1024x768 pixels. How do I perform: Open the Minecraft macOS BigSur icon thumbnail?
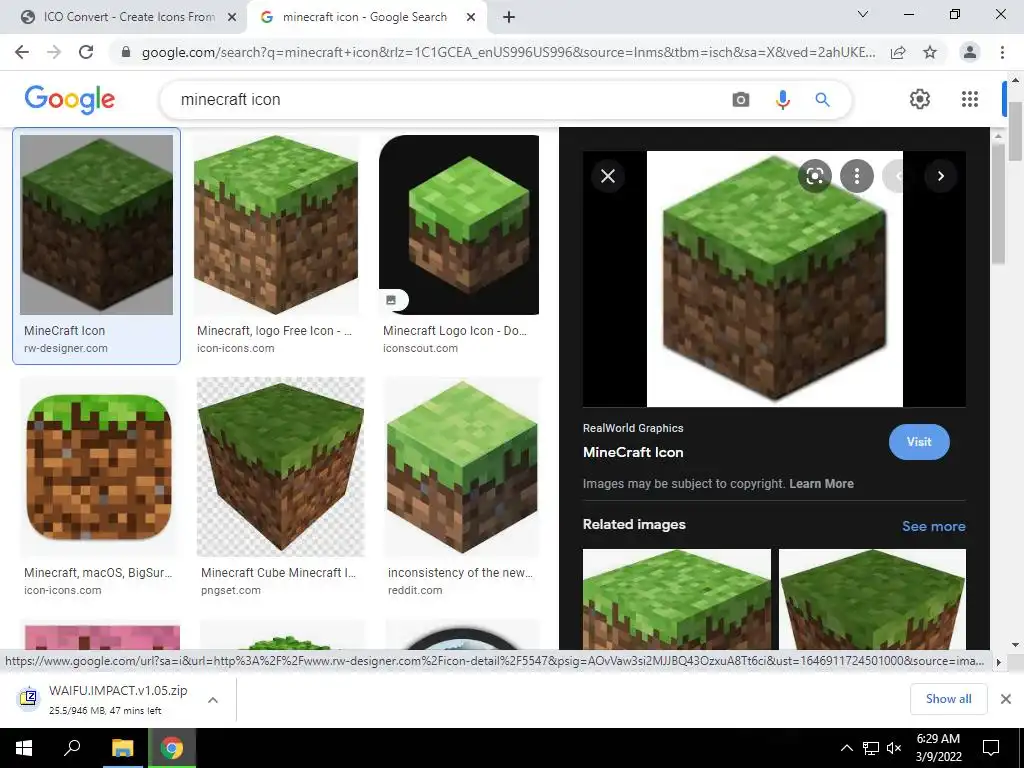[98, 466]
